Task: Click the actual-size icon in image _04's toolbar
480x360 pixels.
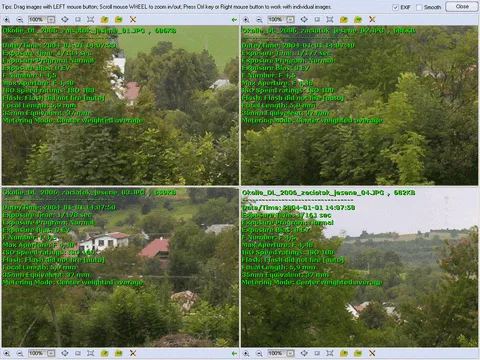Action: (x=317, y=353)
